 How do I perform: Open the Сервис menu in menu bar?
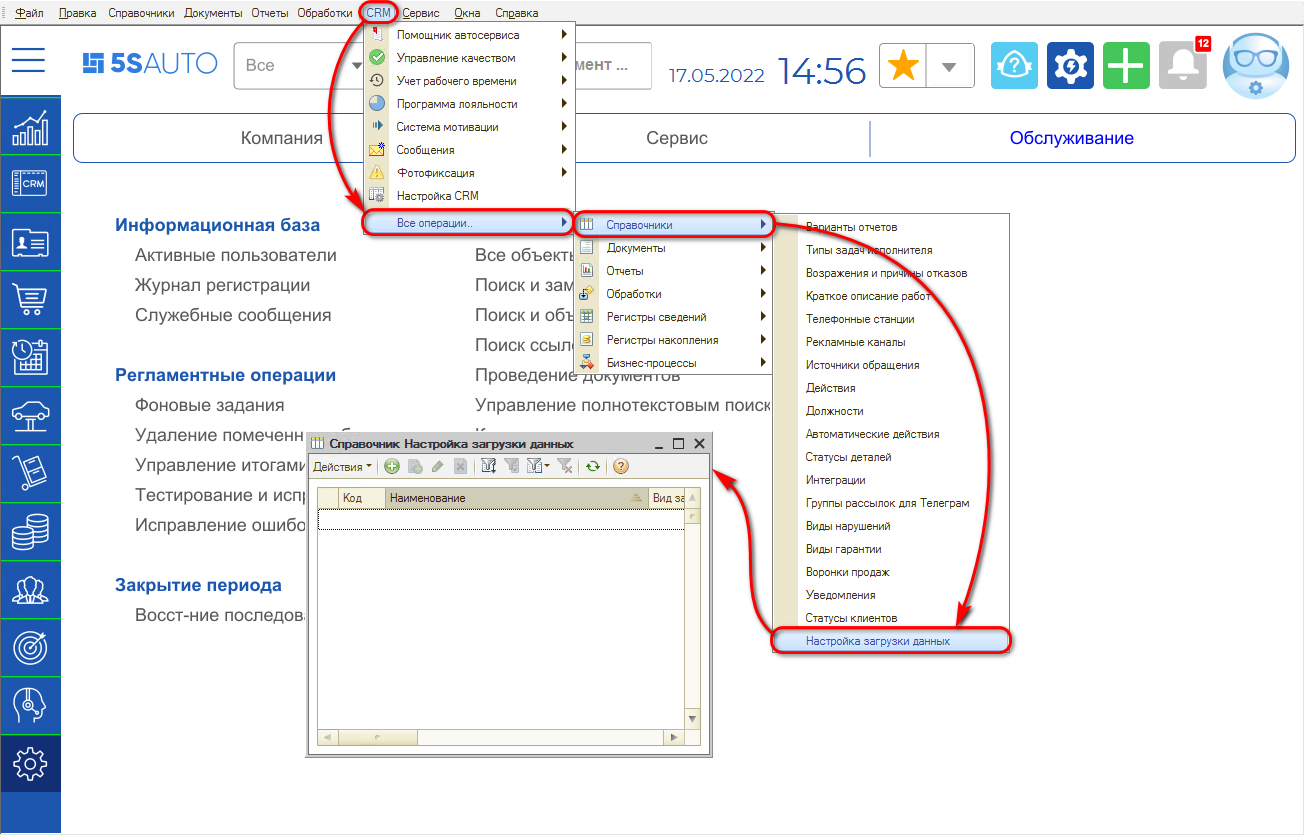420,13
